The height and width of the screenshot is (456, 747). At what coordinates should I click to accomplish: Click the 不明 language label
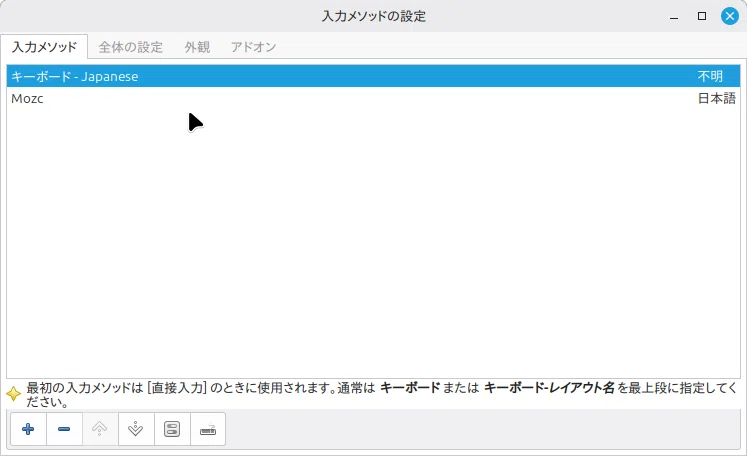pyautogui.click(x=710, y=76)
